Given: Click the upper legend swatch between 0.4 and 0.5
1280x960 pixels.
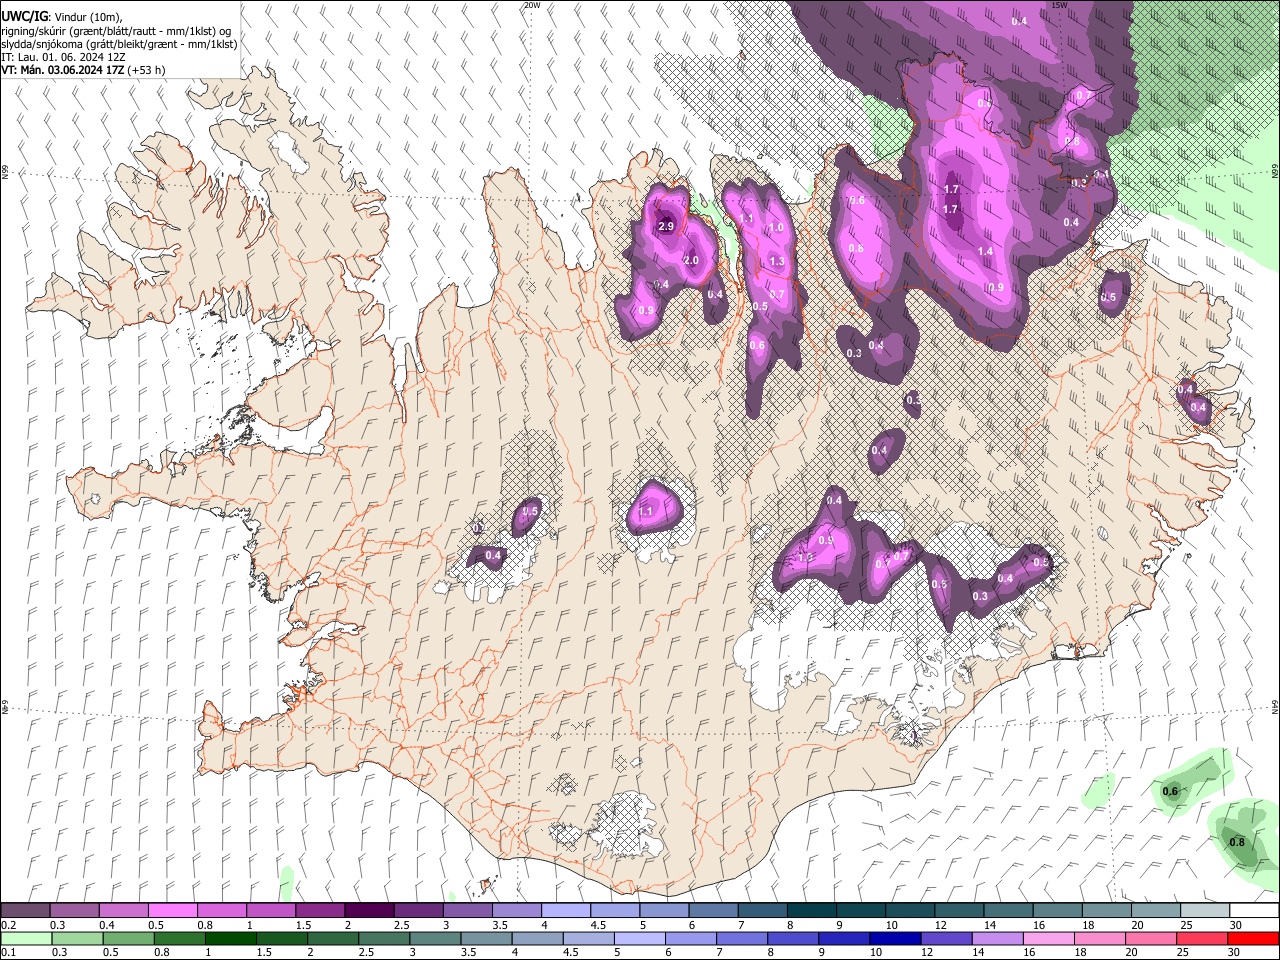Looking at the screenshot, I should pos(124,911).
